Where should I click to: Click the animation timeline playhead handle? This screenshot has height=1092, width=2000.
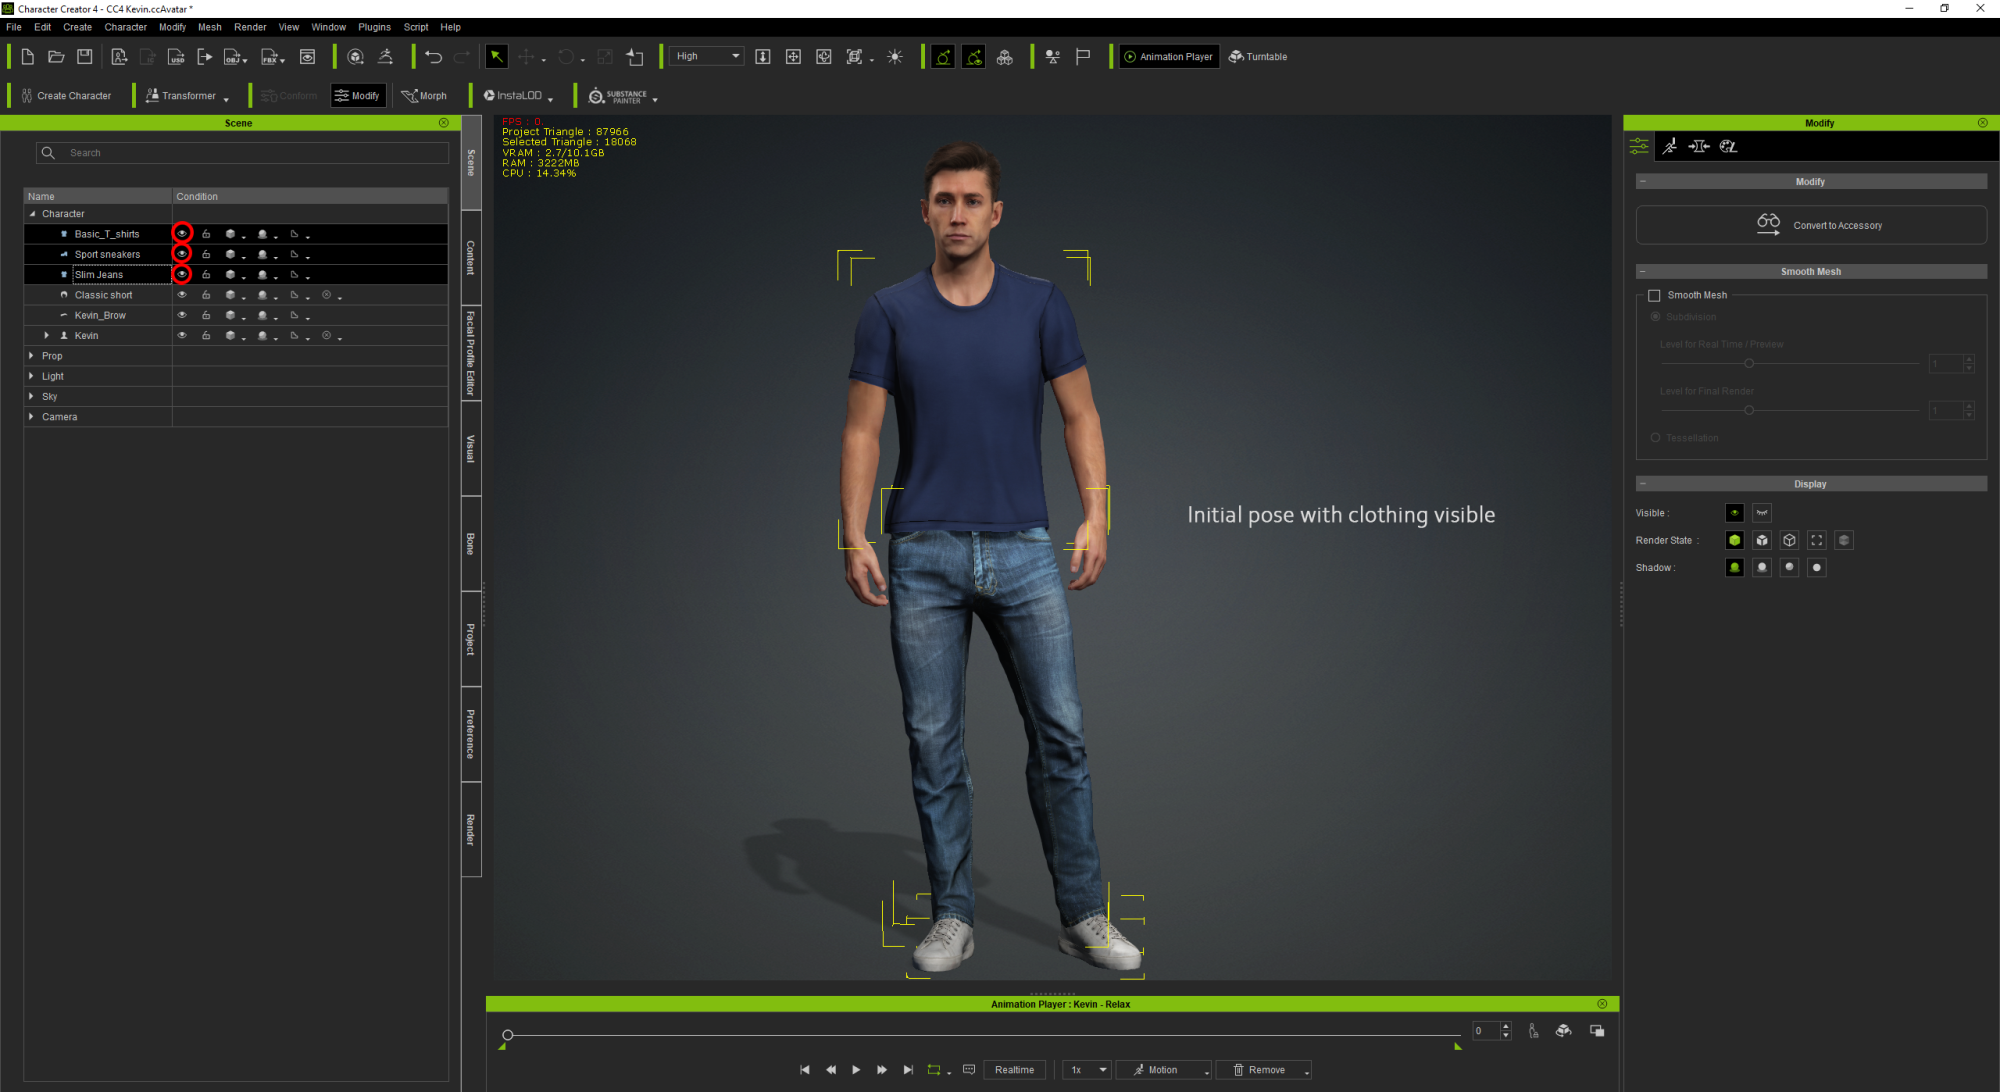(x=508, y=1035)
